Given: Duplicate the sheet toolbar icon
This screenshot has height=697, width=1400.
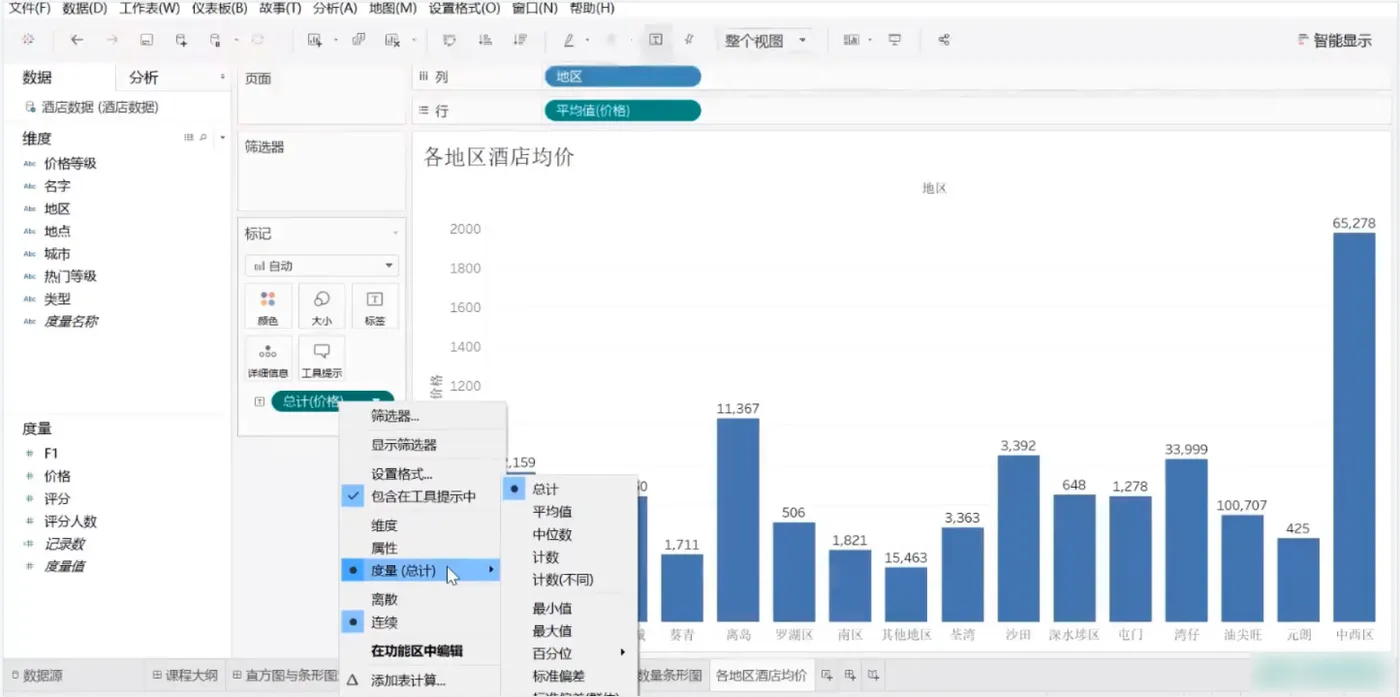Looking at the screenshot, I should click(x=358, y=40).
